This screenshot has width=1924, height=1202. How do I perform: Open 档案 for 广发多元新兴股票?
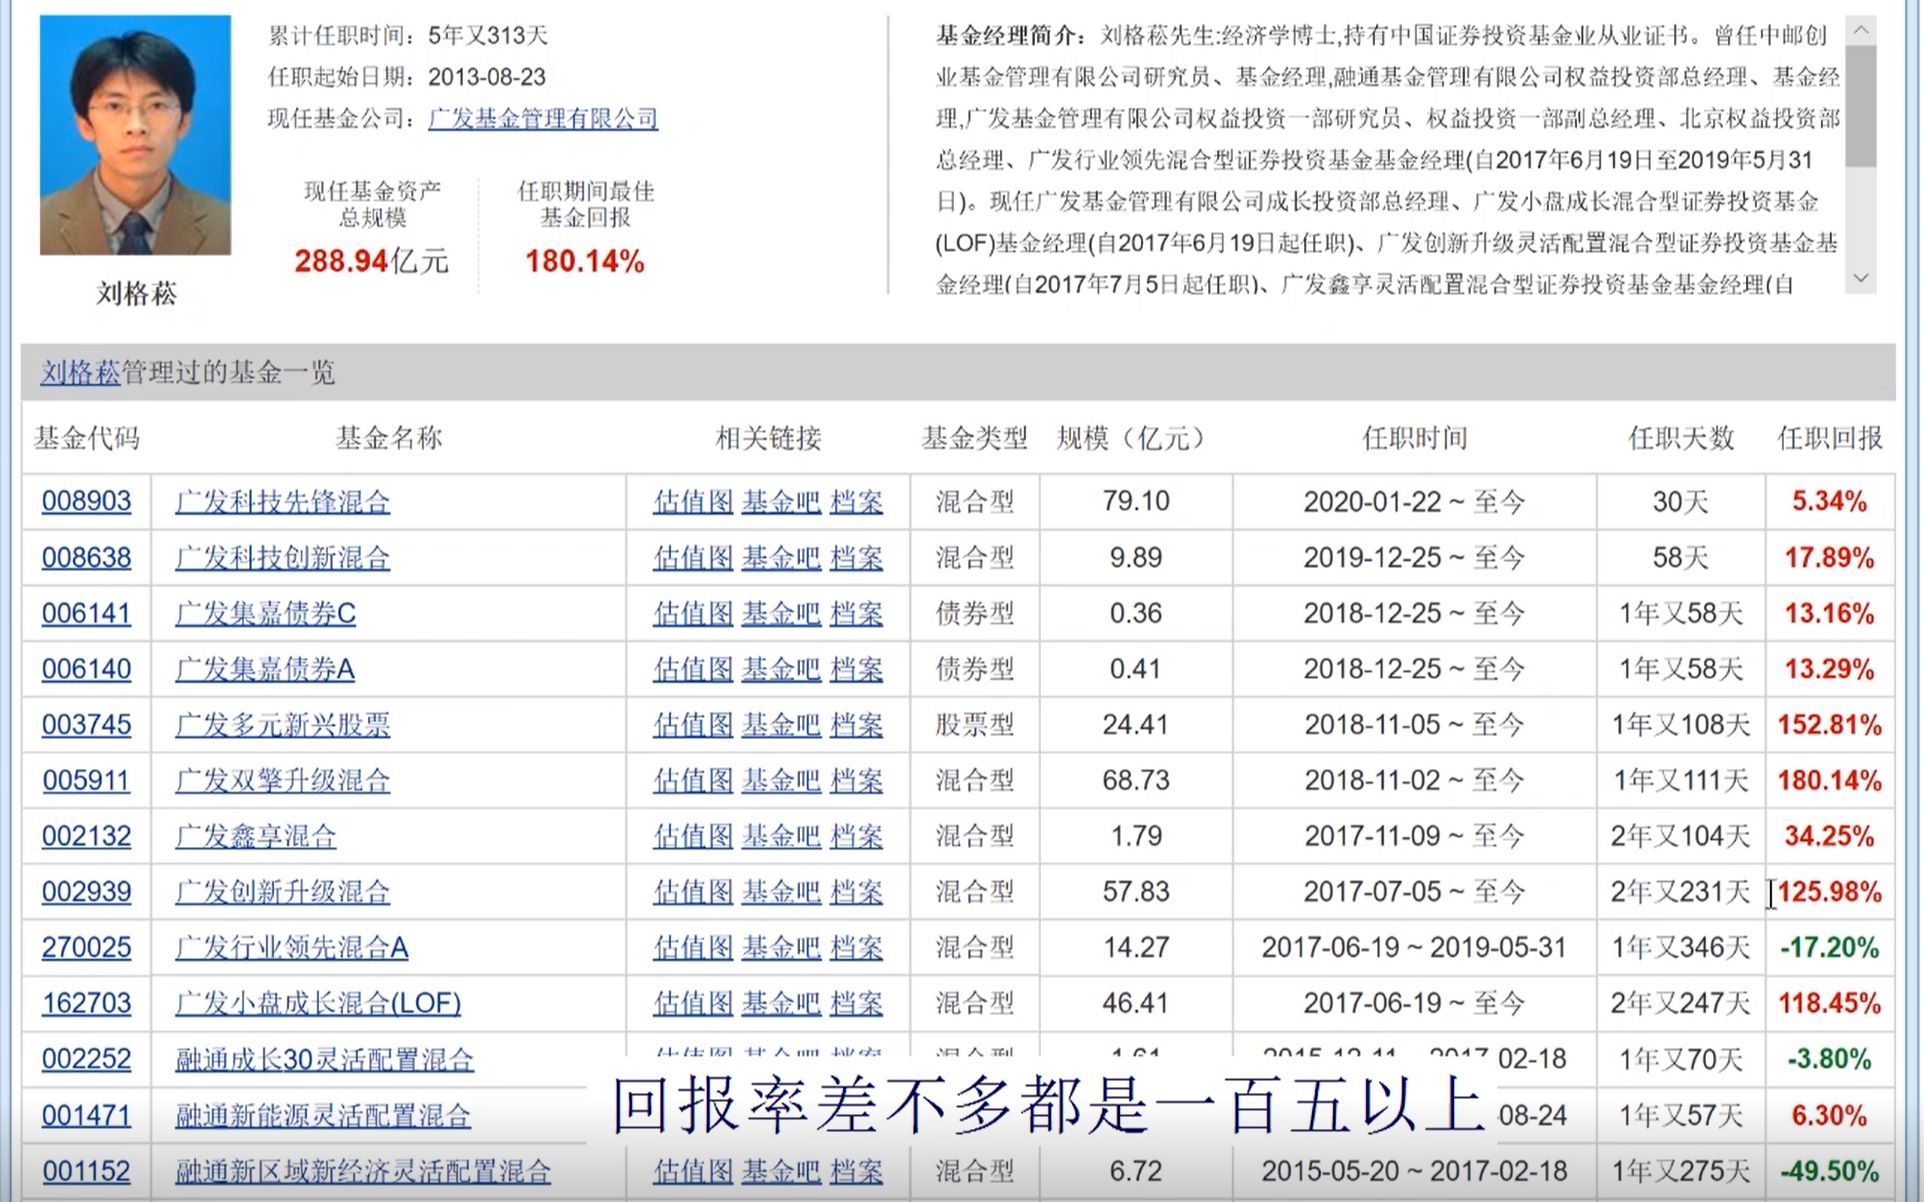(x=857, y=726)
